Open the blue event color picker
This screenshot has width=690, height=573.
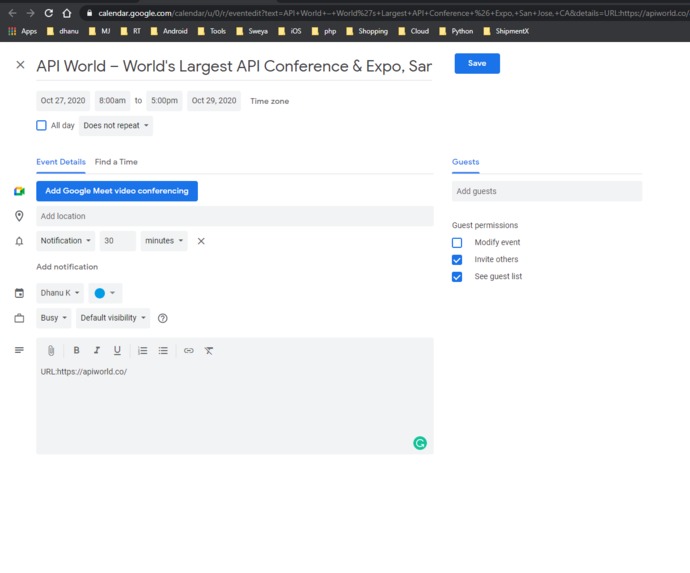(x=105, y=293)
